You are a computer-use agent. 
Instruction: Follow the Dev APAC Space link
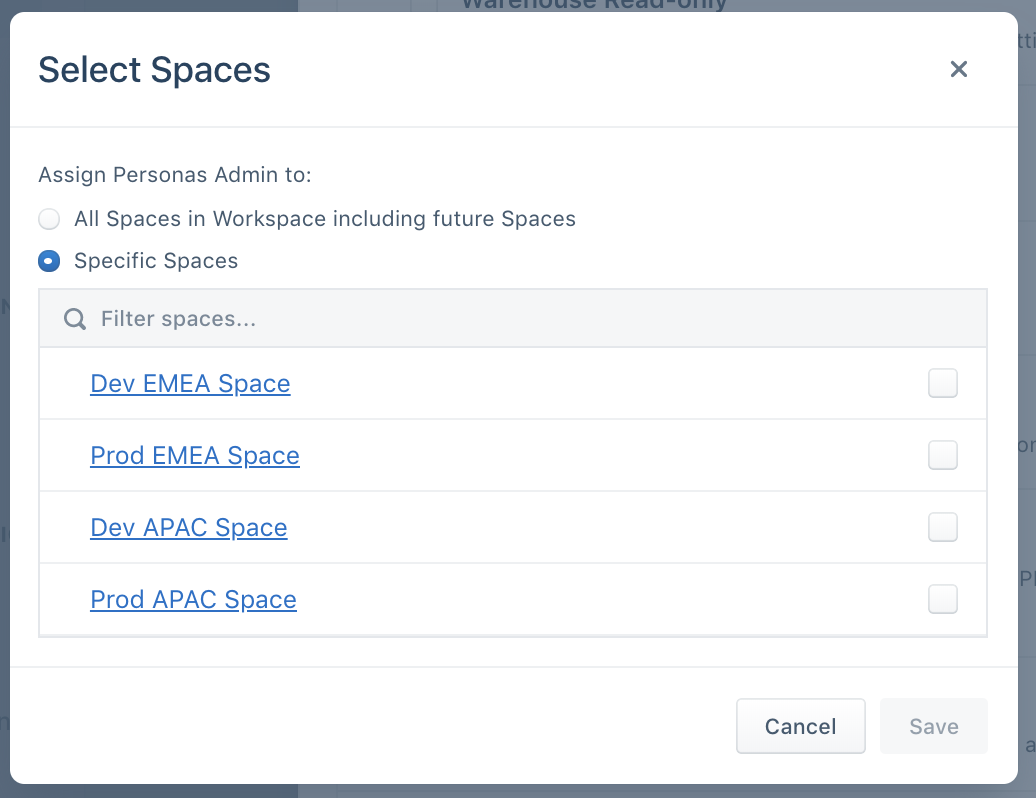(x=189, y=528)
